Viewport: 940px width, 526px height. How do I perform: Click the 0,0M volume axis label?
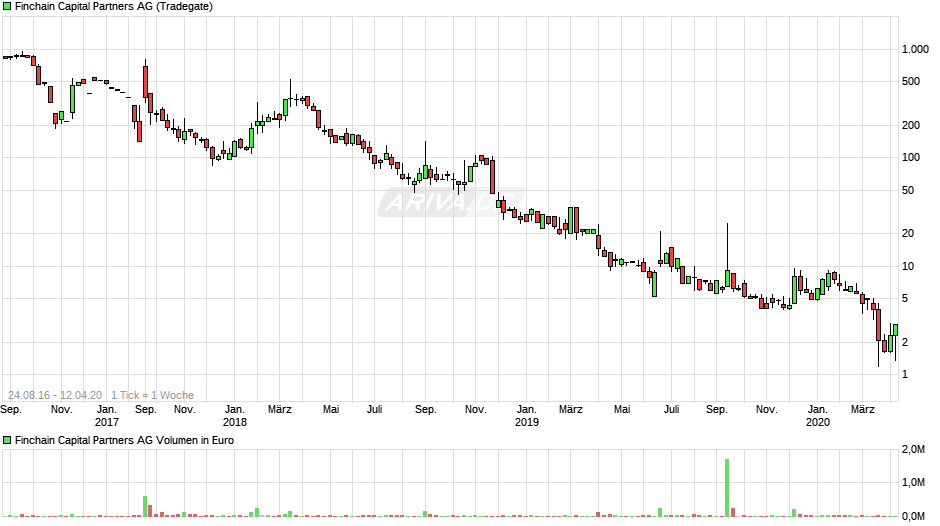coord(913,516)
